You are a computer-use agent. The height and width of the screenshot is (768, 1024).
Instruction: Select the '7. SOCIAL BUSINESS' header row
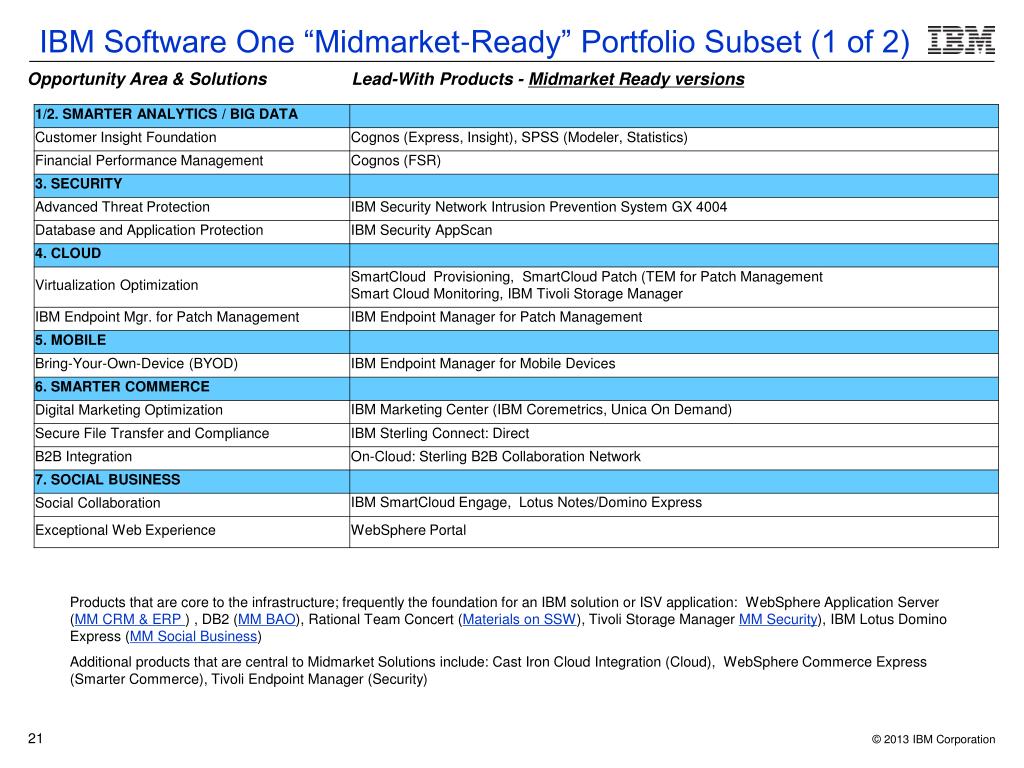(x=516, y=481)
